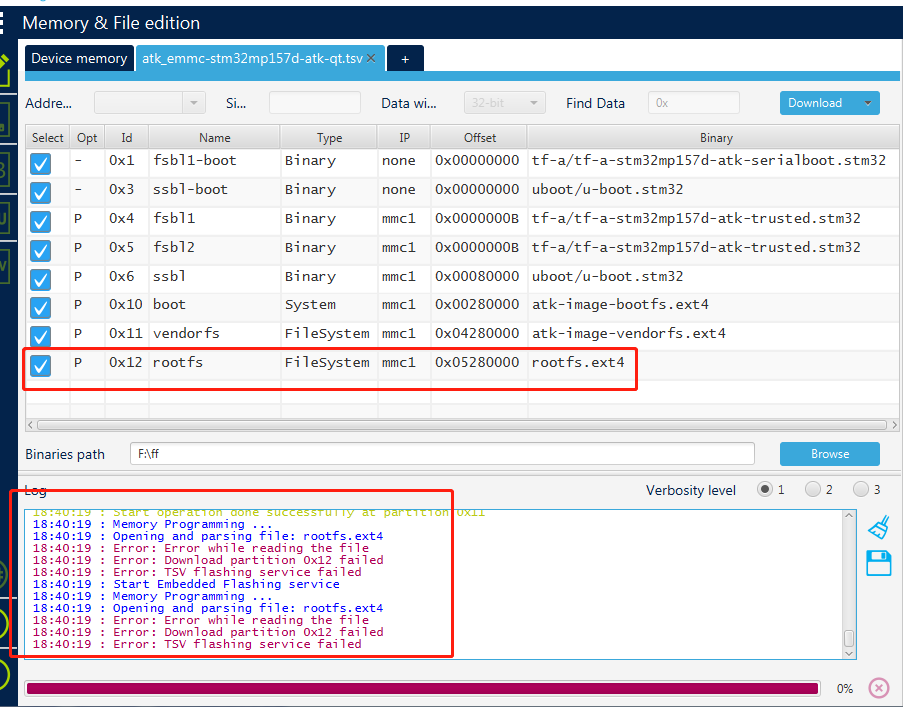Image resolution: width=903 pixels, height=707 pixels.
Task: Click the "atk-image-bootfs.ext4" binary cell
Action: point(714,305)
